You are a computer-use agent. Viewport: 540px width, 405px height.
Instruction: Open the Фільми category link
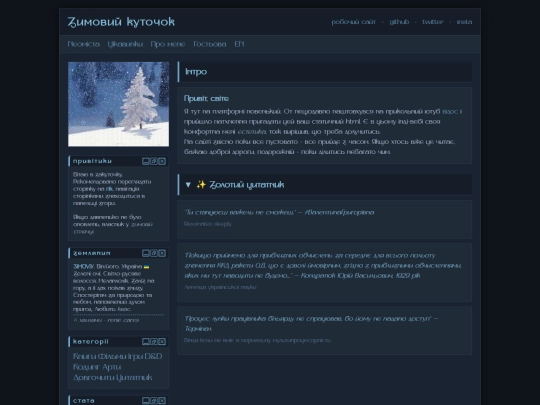click(x=112, y=356)
